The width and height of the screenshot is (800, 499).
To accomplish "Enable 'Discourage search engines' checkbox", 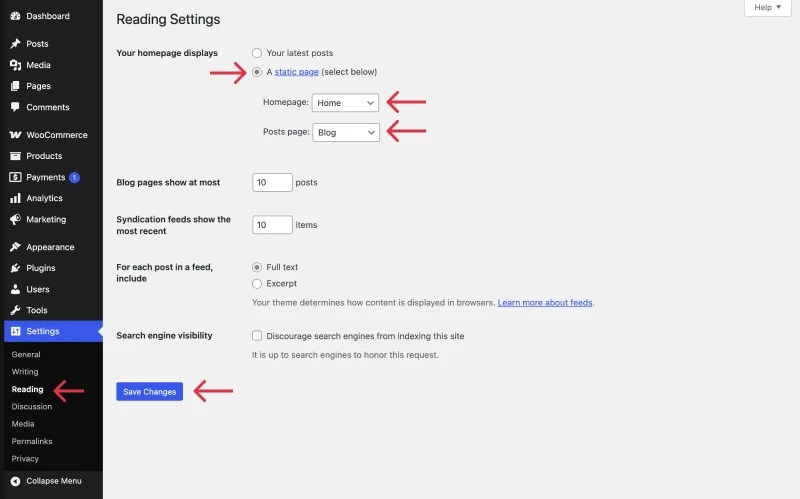I will (258, 336).
